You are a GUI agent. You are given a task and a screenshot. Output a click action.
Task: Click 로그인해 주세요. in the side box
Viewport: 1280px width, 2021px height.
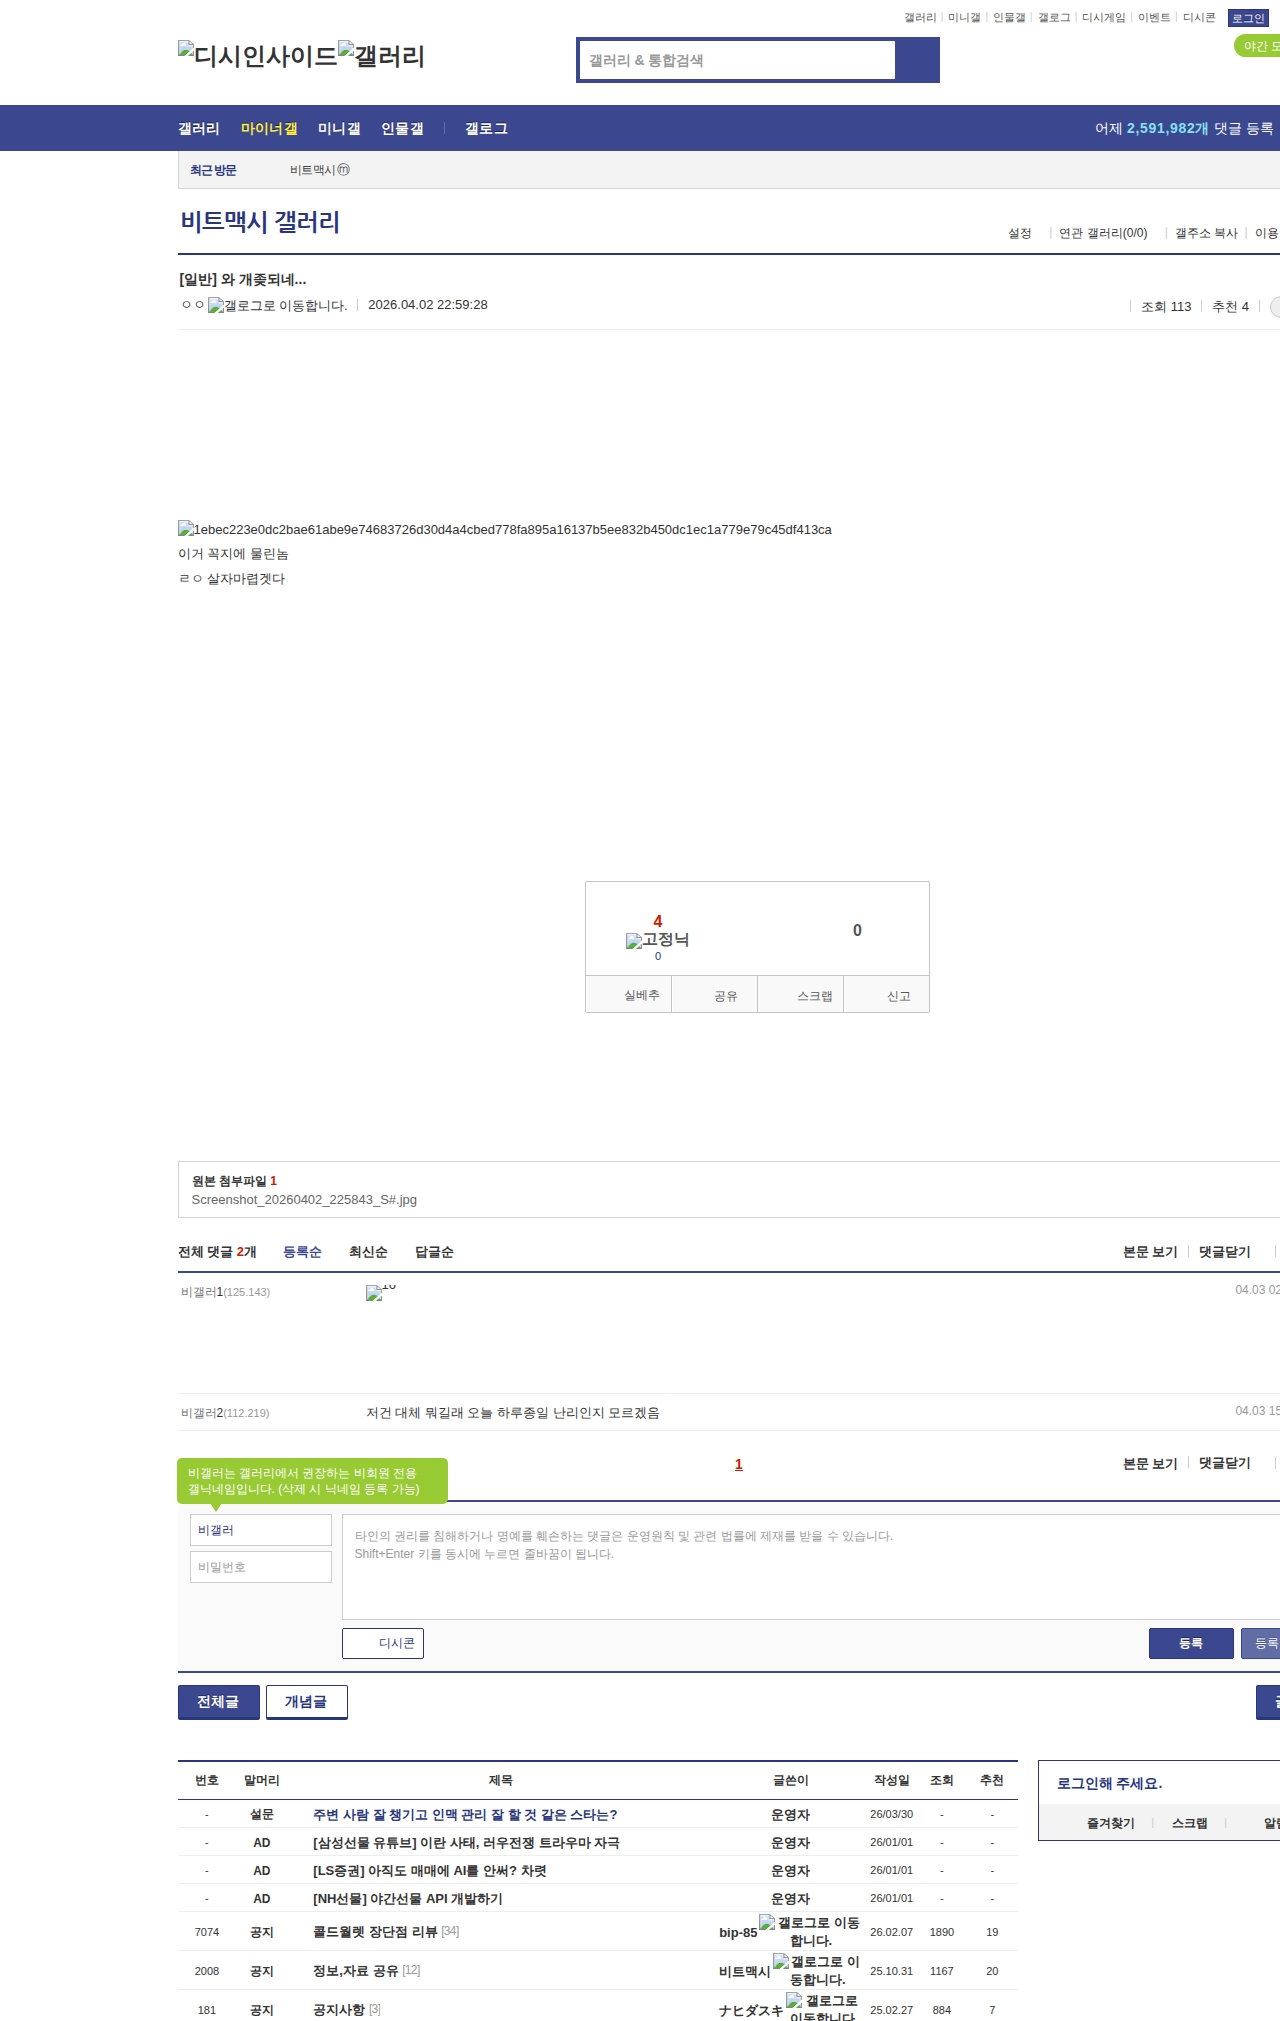[1109, 1783]
